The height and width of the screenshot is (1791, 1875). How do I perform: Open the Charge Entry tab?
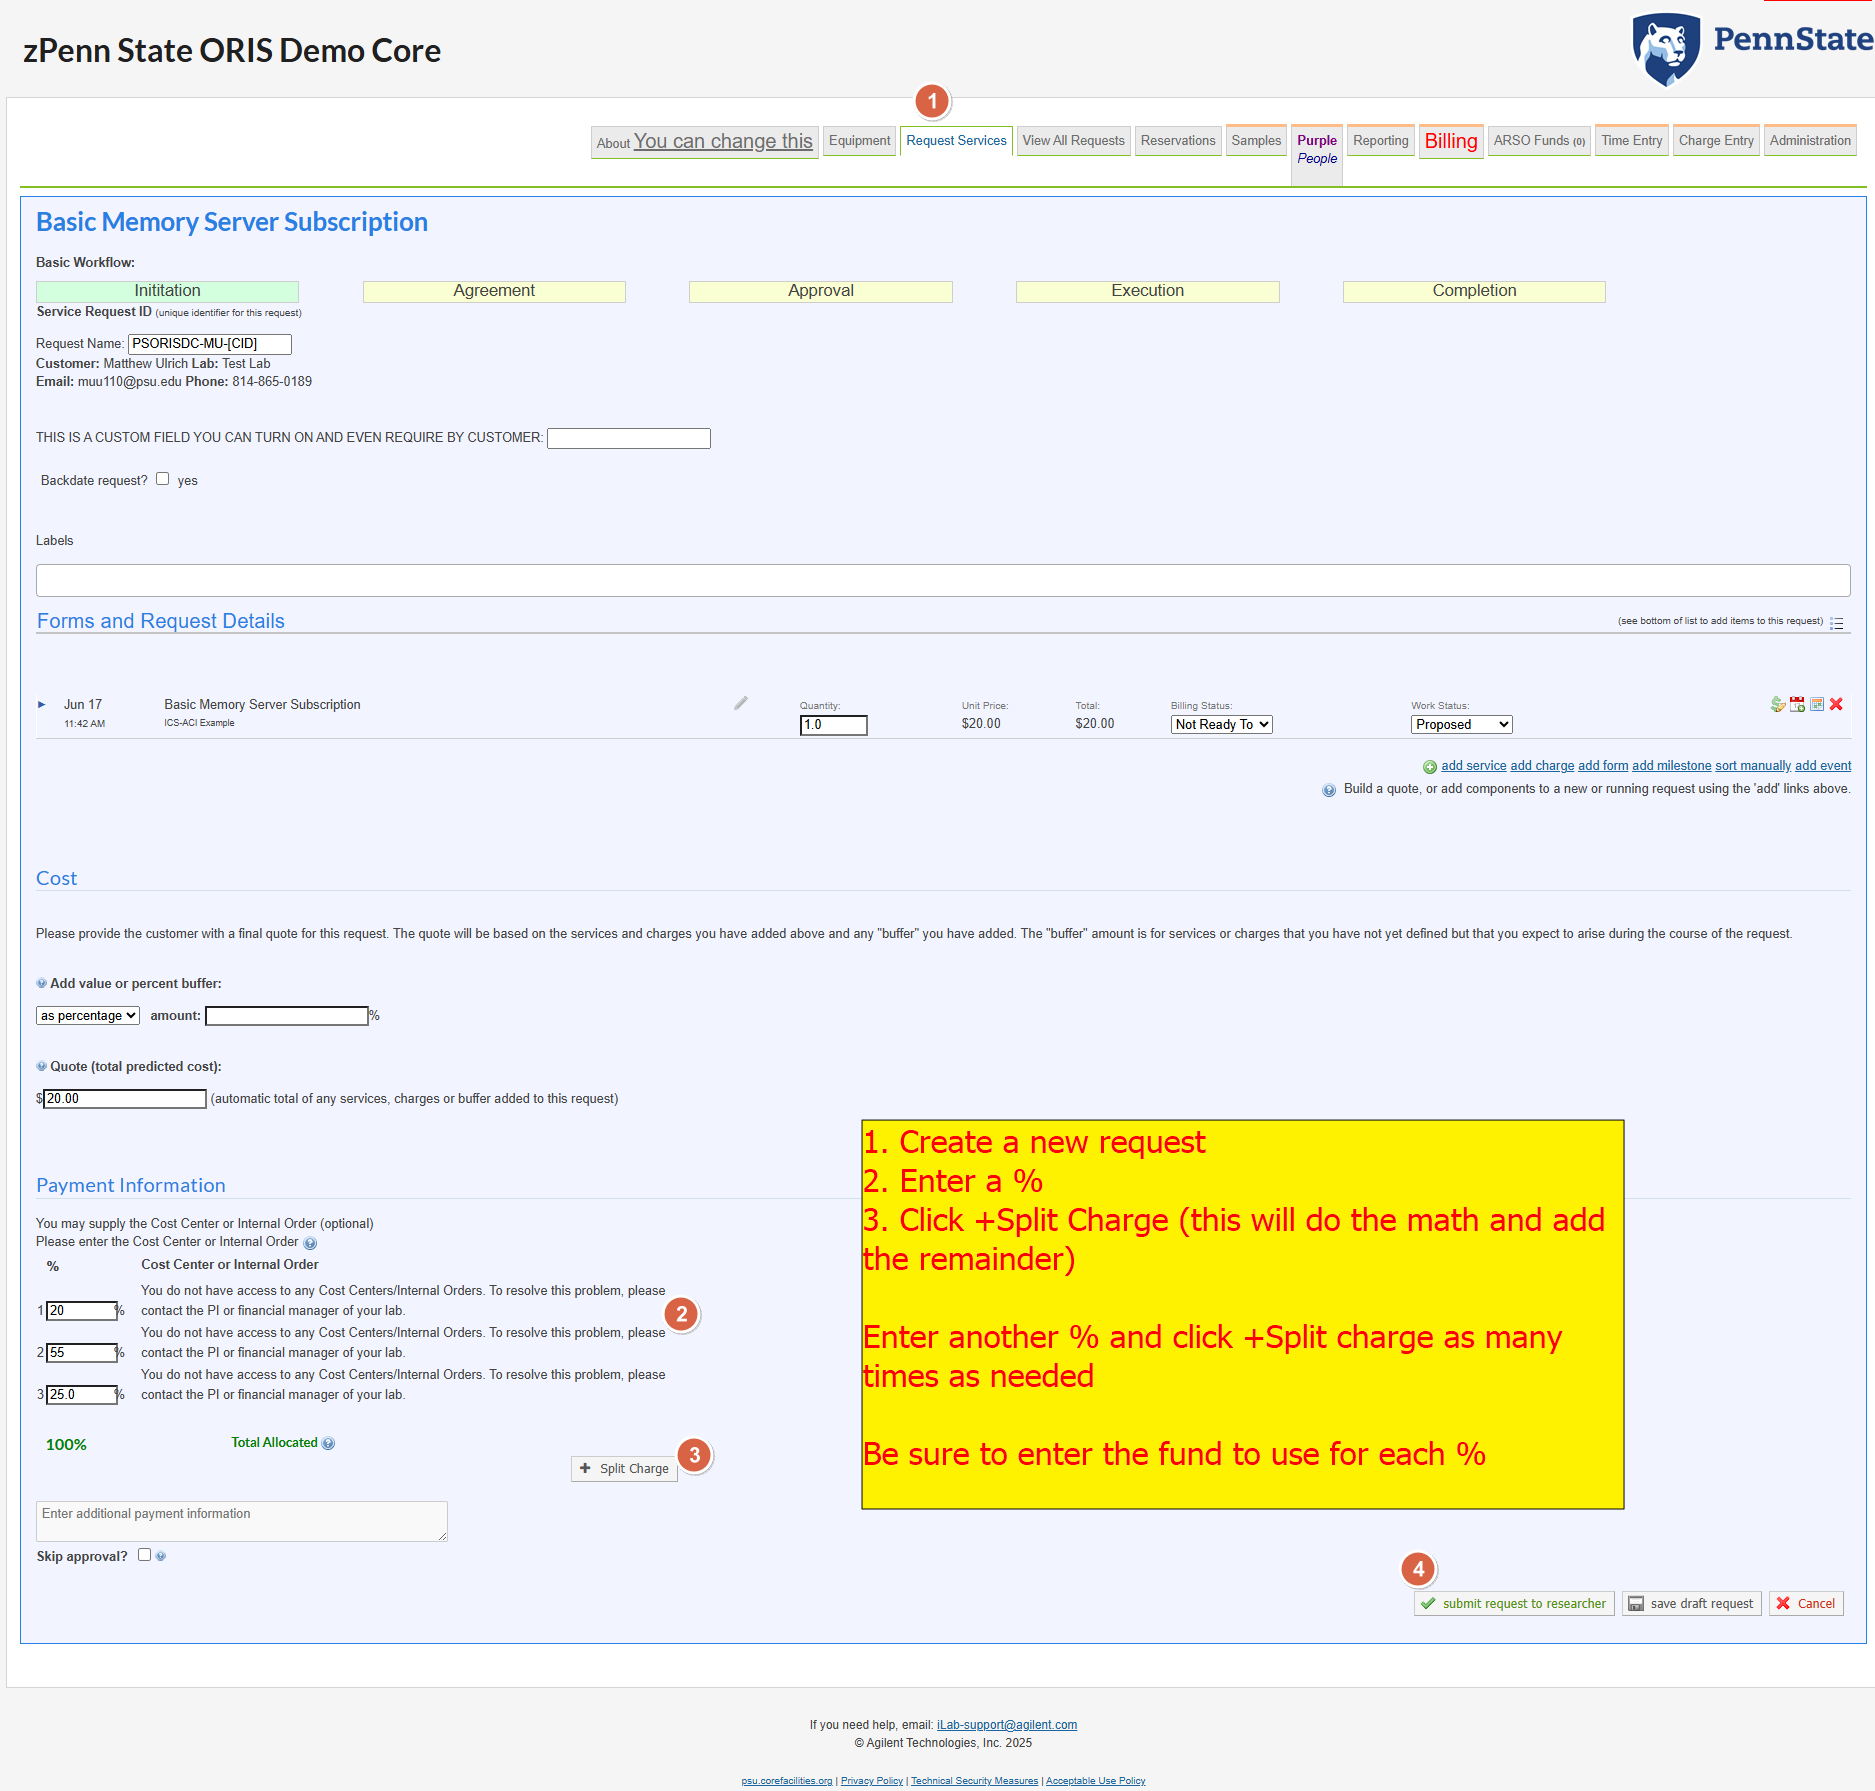pyautogui.click(x=1716, y=141)
